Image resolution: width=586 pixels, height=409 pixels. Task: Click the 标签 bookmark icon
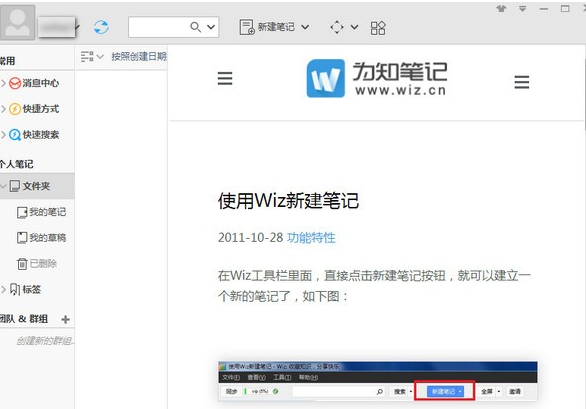(x=15, y=289)
